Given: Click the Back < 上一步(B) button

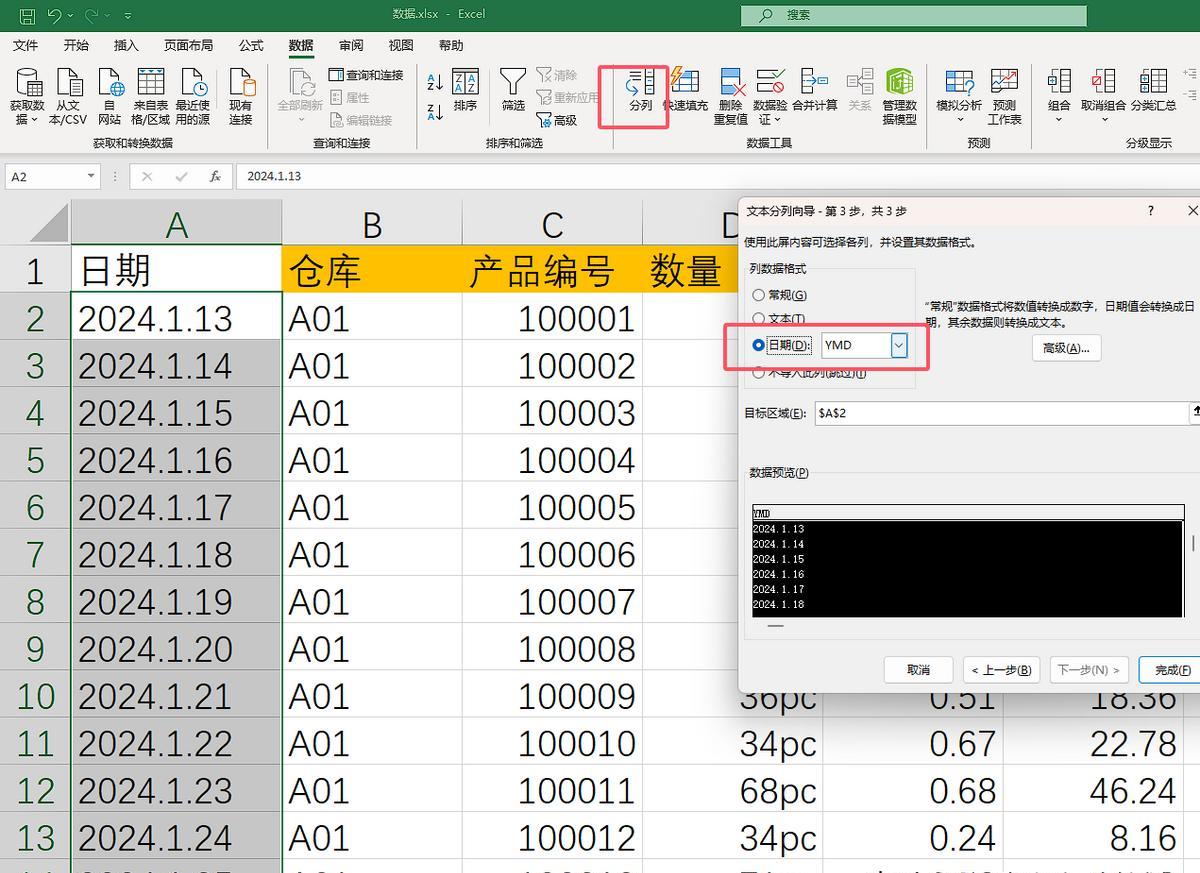Looking at the screenshot, I should (x=1001, y=670).
